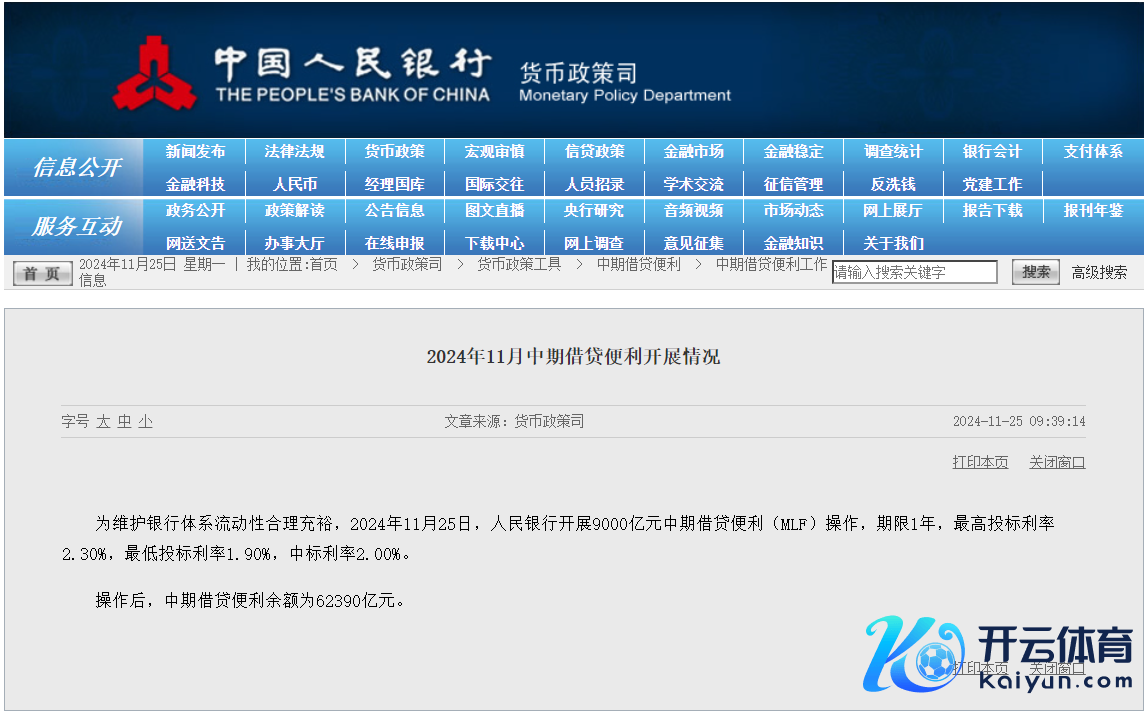
Task: Open 调查统计 navigation item
Action: [893, 152]
